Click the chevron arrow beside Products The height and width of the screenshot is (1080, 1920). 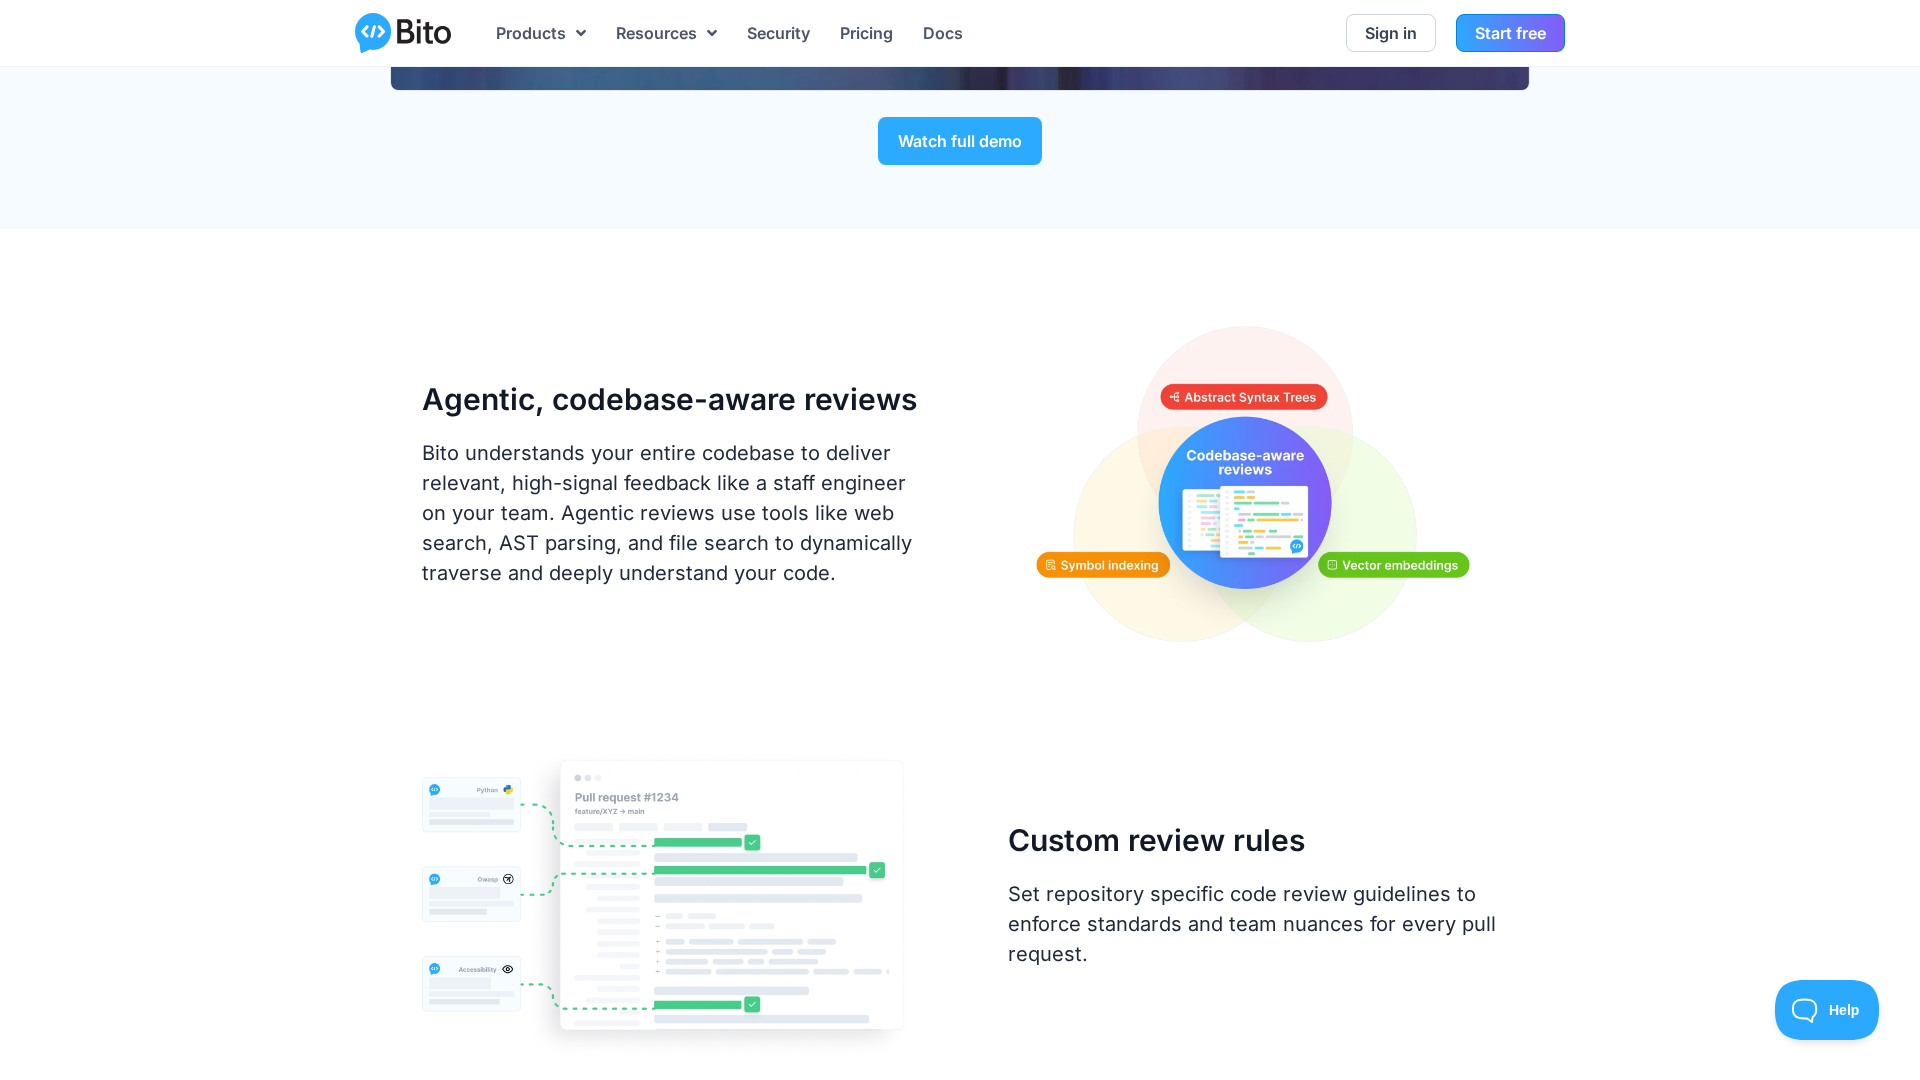point(581,33)
